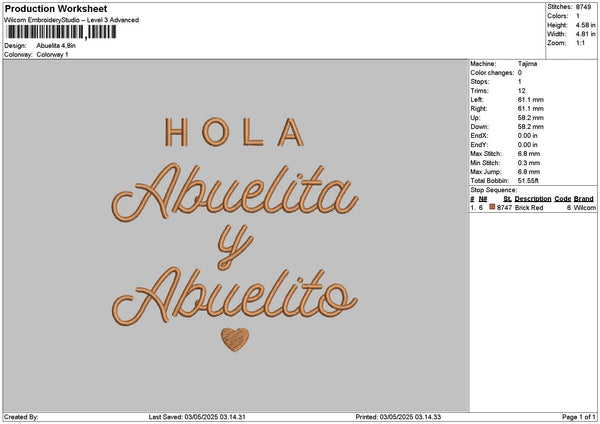Select the Description column header
Viewport: 600px width, 424px height.
[533, 198]
